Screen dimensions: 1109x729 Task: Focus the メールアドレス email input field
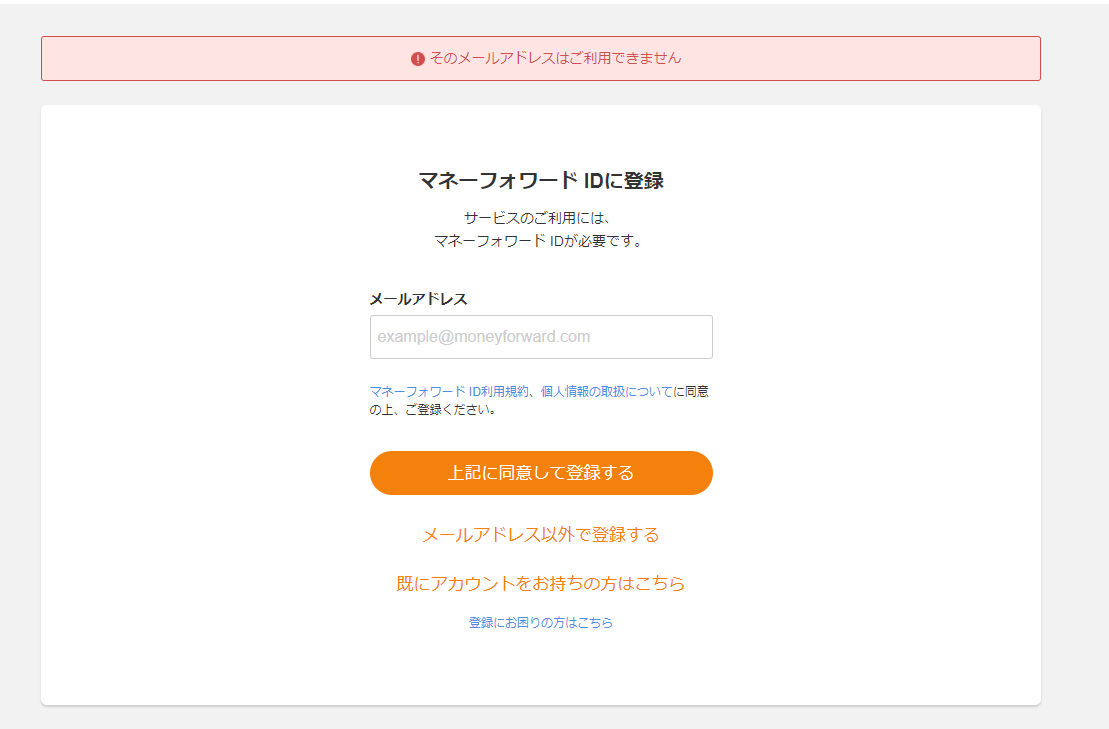coord(541,337)
